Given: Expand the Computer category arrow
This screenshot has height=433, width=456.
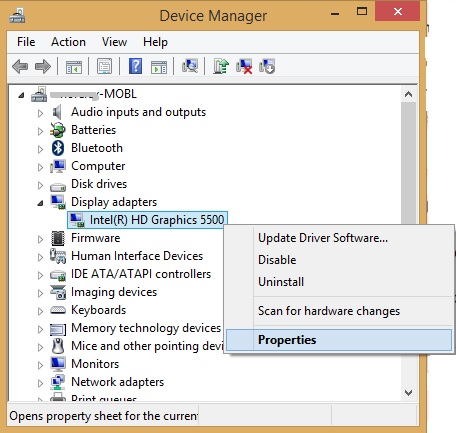Looking at the screenshot, I should (x=40, y=167).
